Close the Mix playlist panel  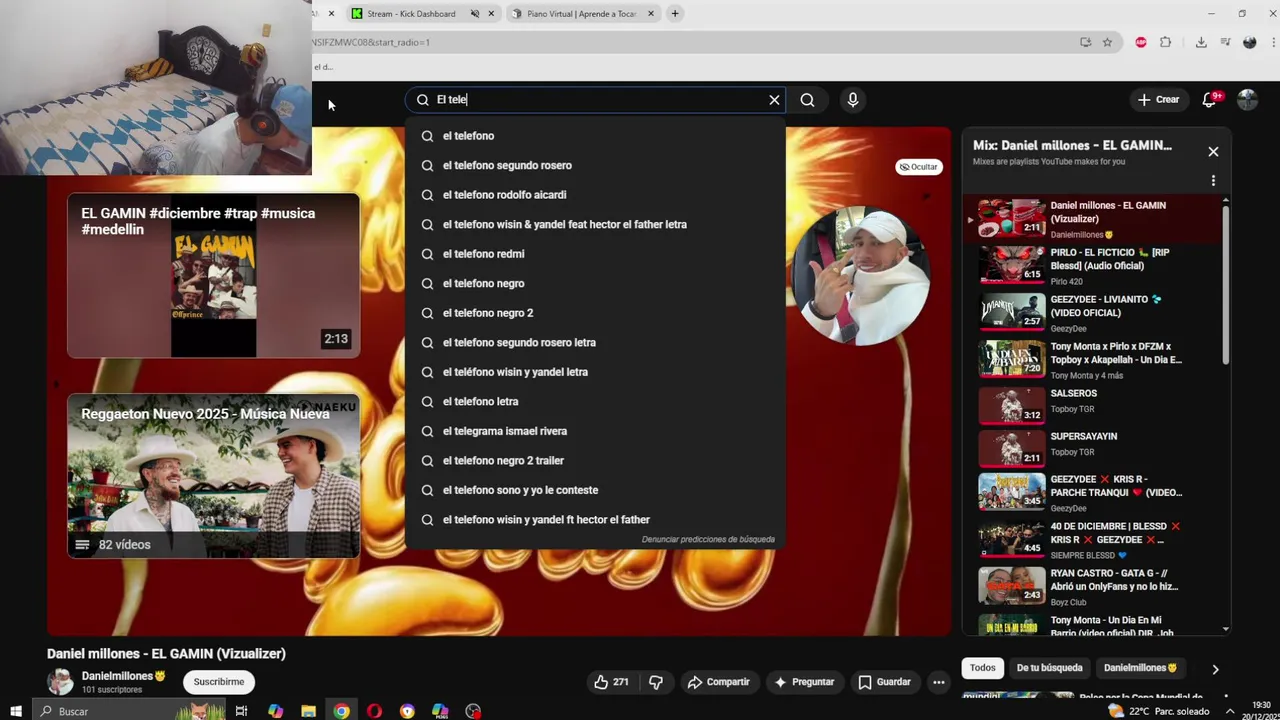tap(1213, 152)
